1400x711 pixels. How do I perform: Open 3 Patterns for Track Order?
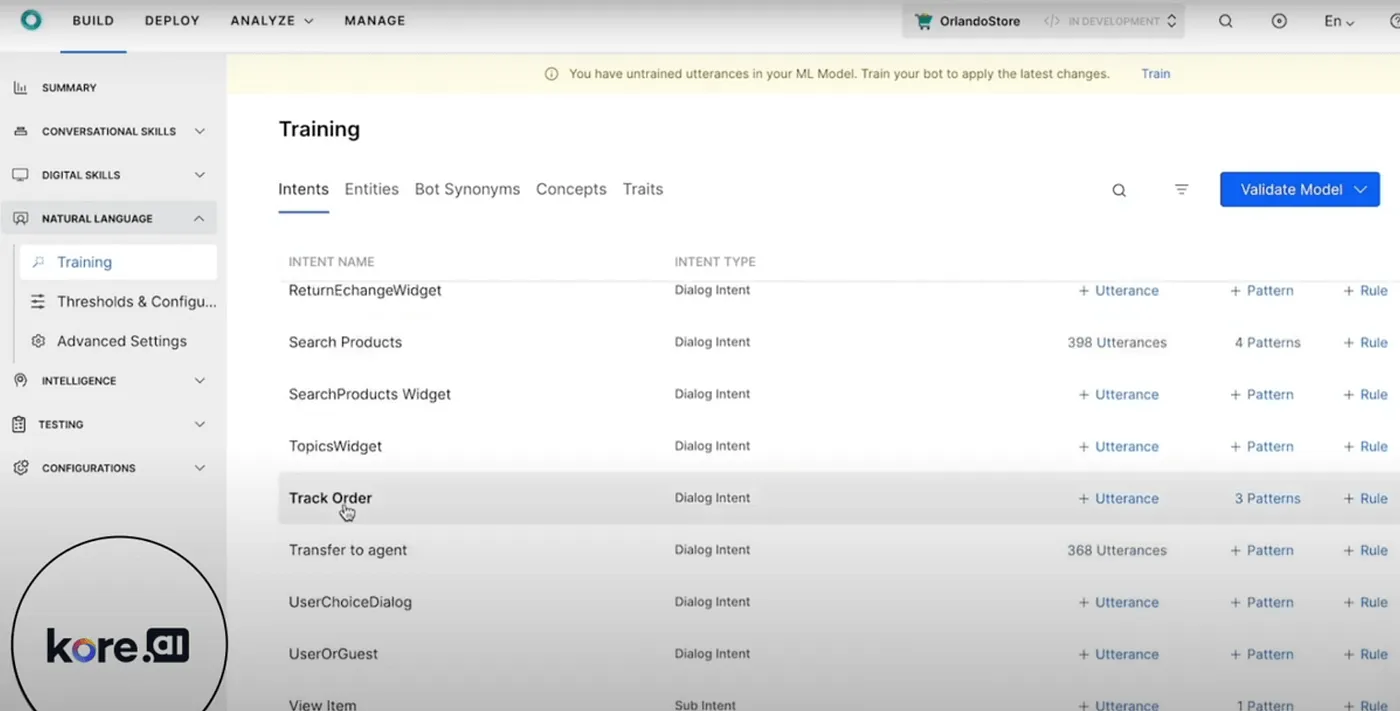(1267, 498)
